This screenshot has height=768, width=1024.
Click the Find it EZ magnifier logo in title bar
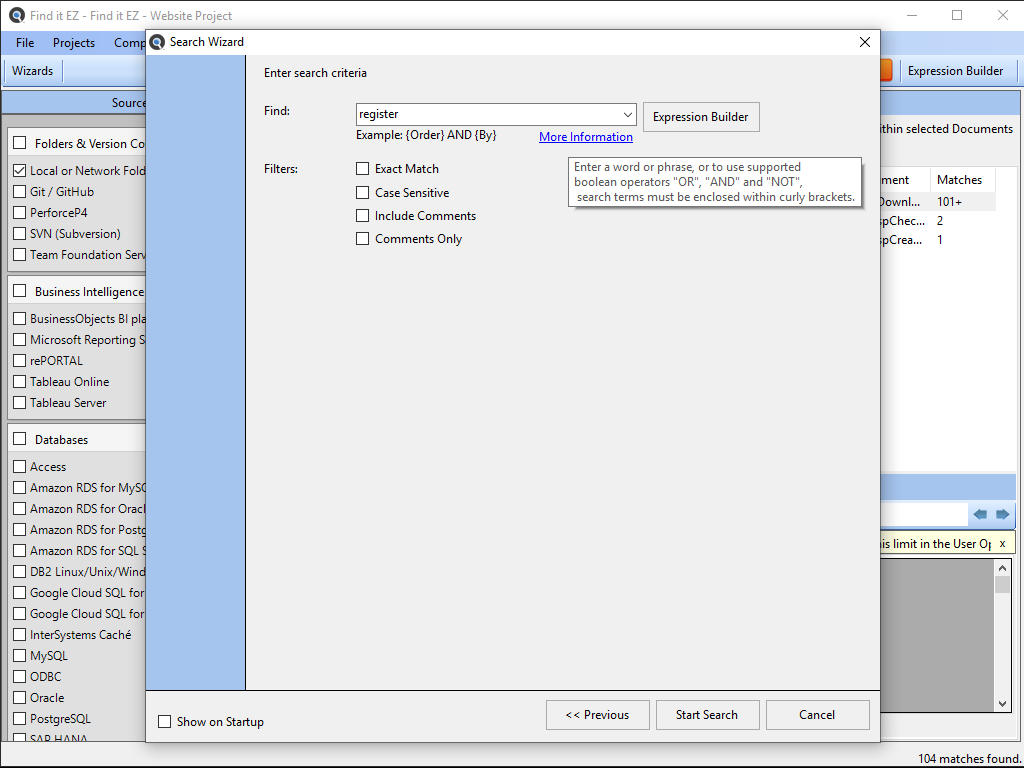coord(16,16)
